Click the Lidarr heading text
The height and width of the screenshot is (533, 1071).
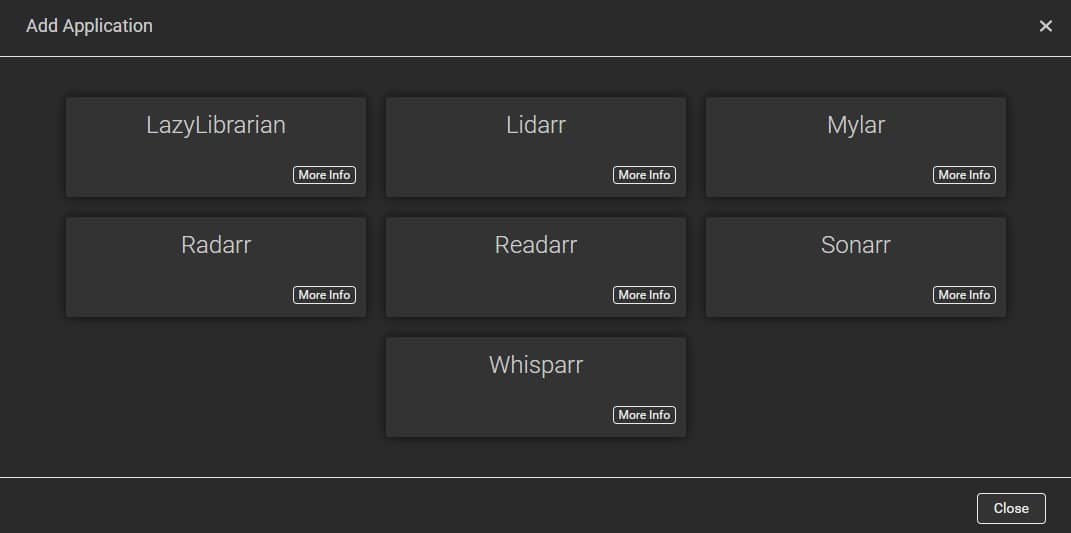(536, 125)
